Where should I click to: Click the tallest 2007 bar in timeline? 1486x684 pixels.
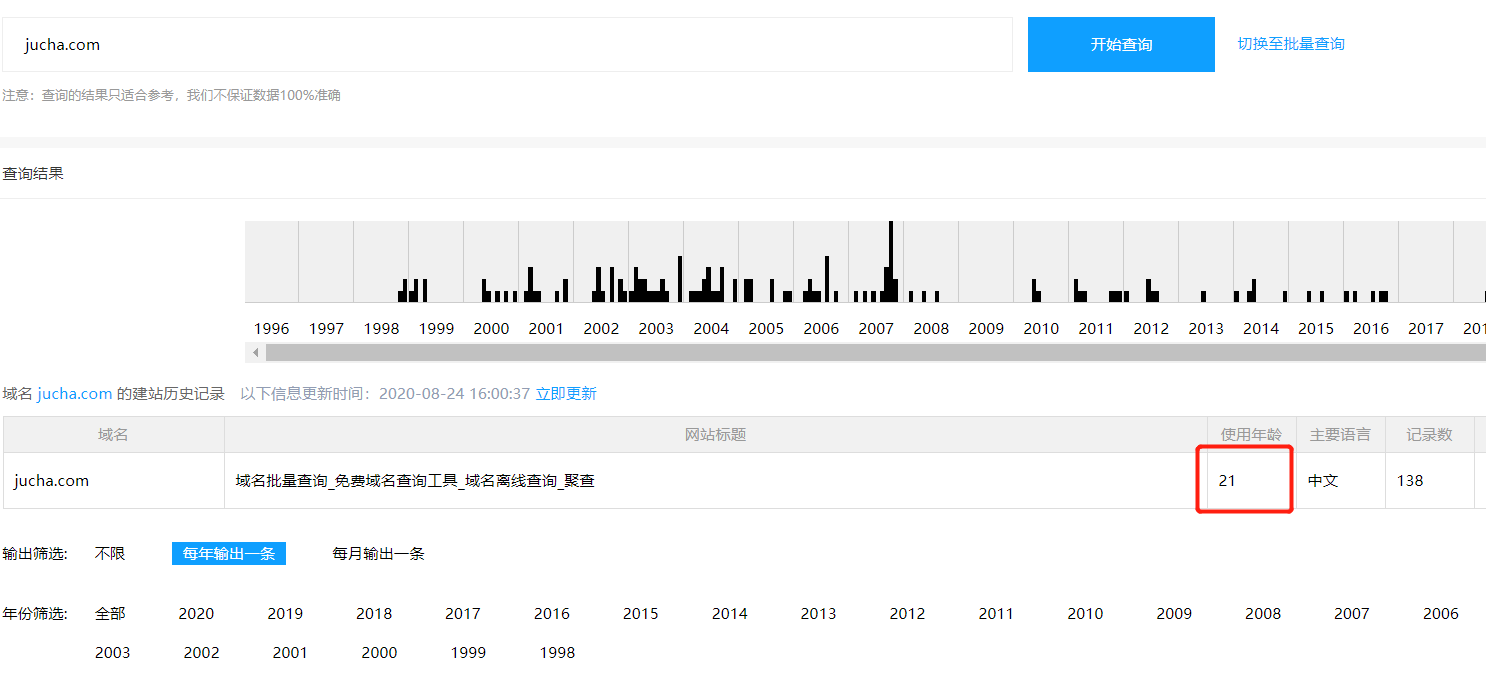point(890,260)
